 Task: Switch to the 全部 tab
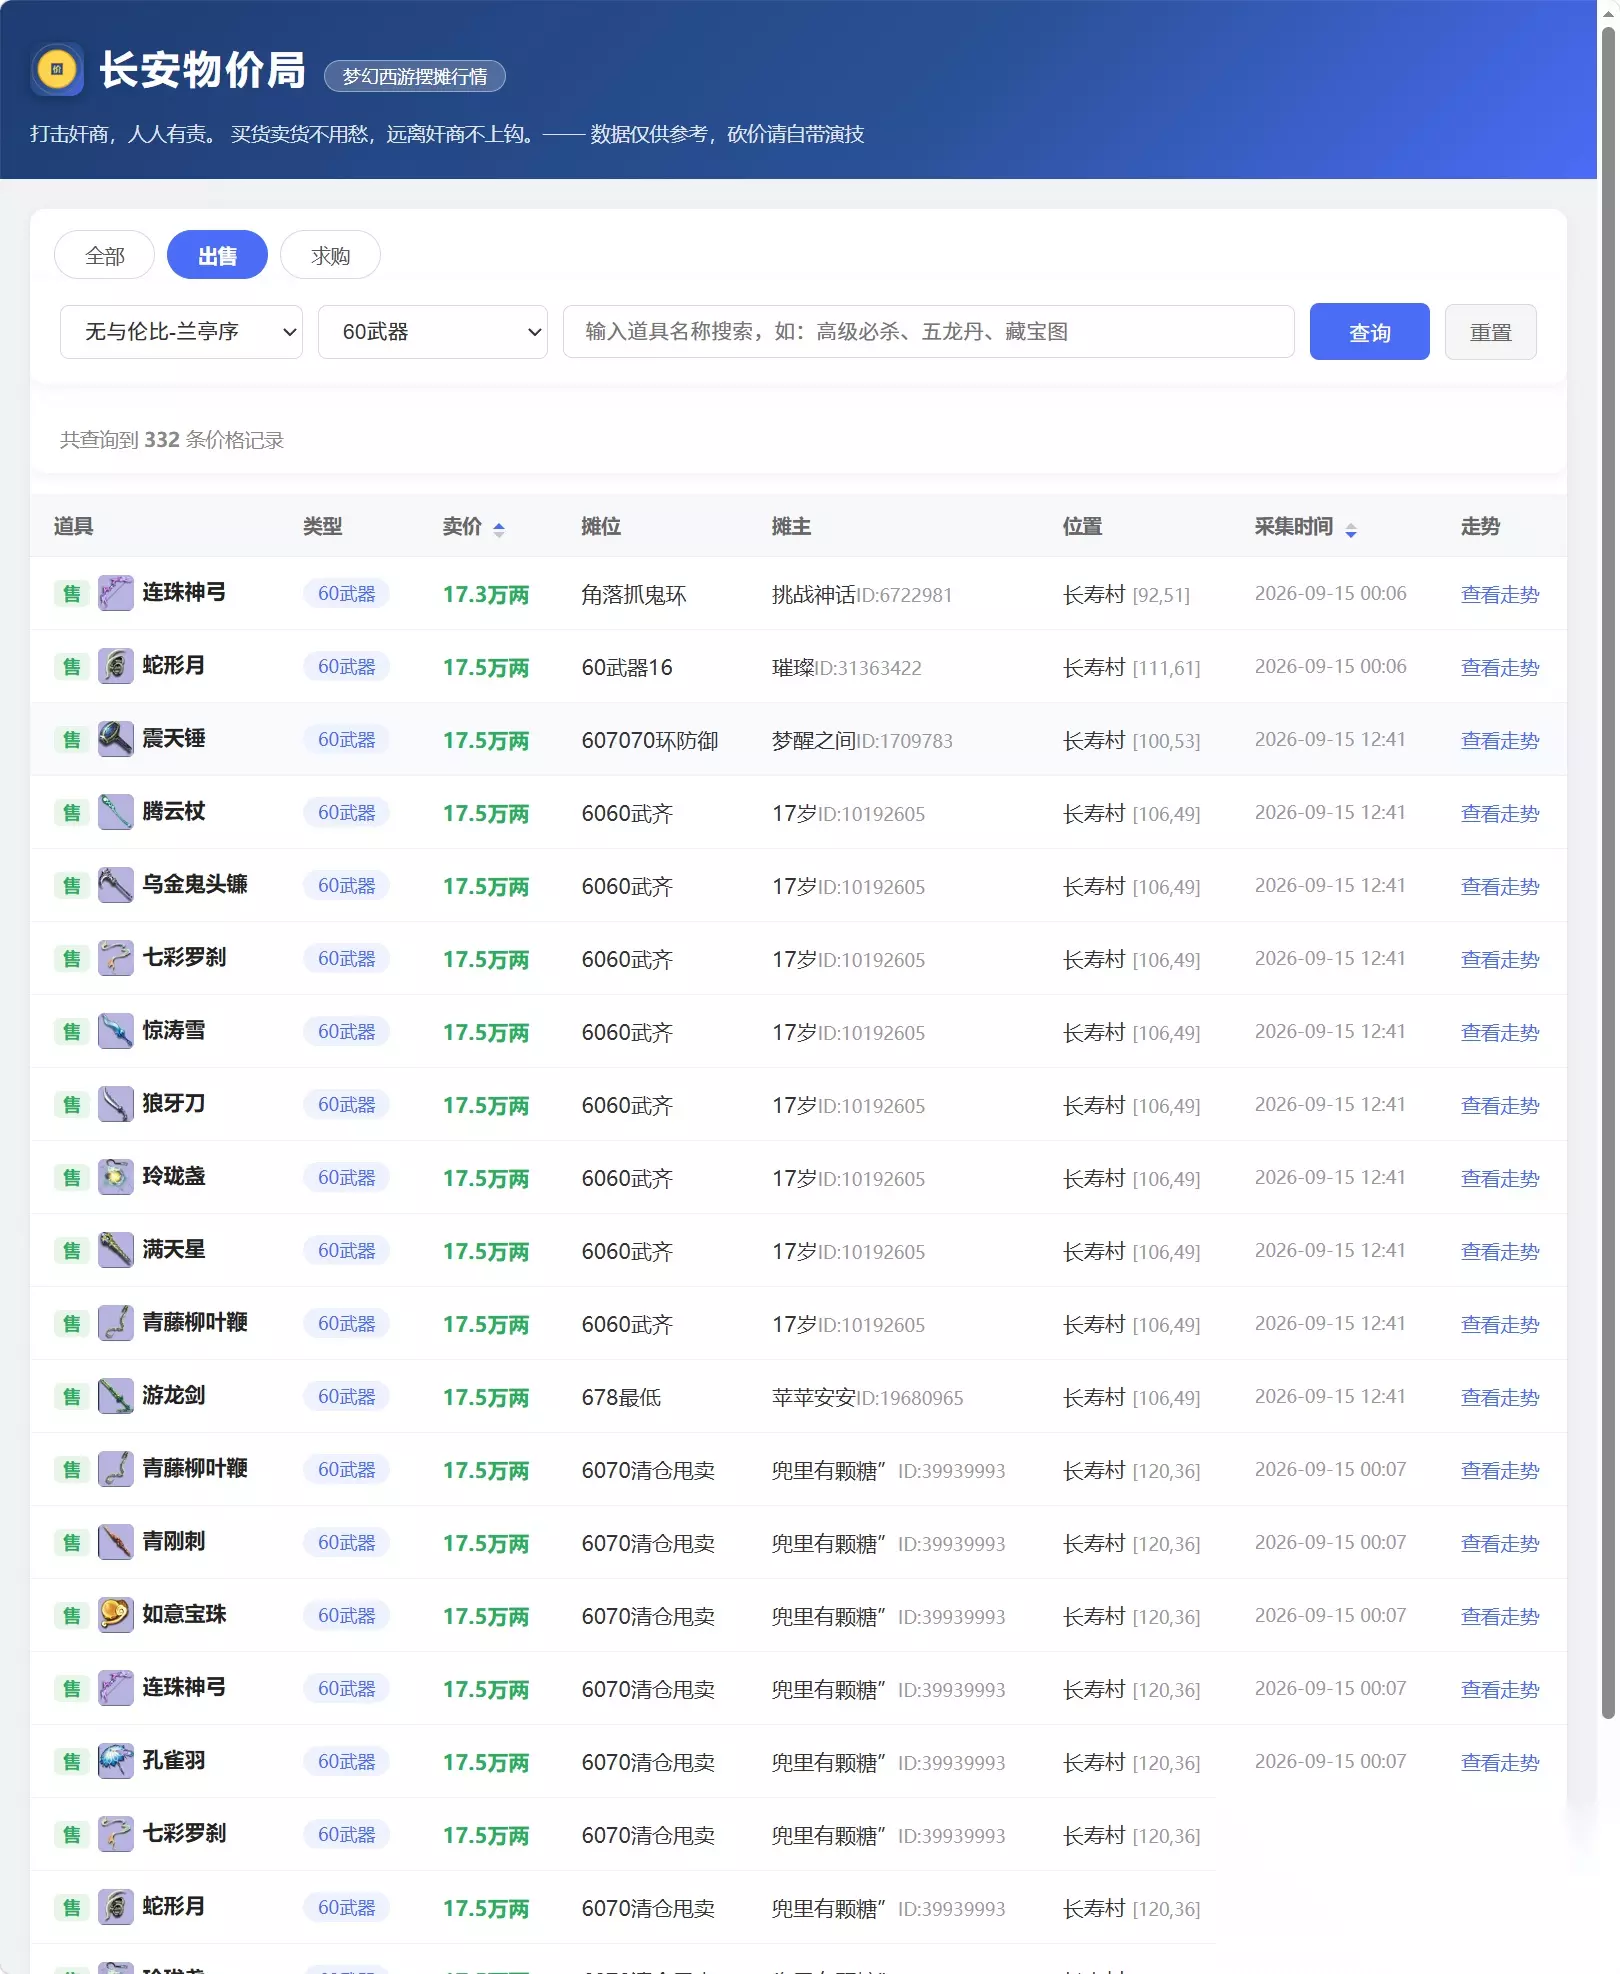tap(104, 255)
